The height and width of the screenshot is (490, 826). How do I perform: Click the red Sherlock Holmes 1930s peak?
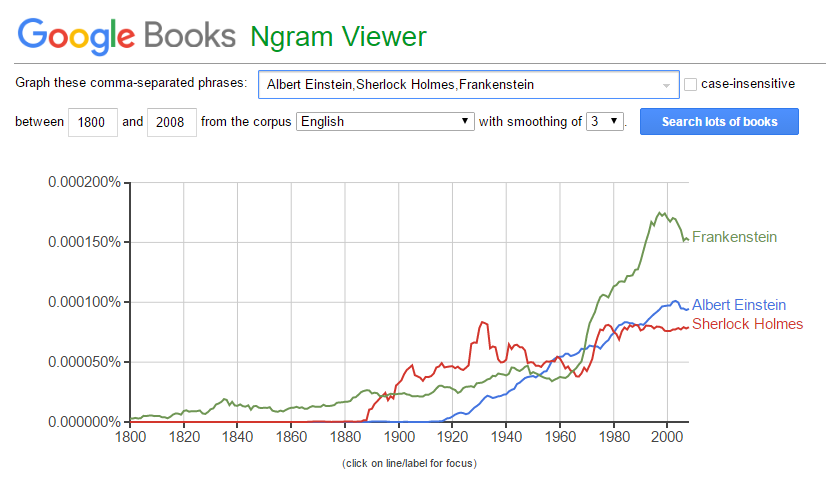point(484,323)
